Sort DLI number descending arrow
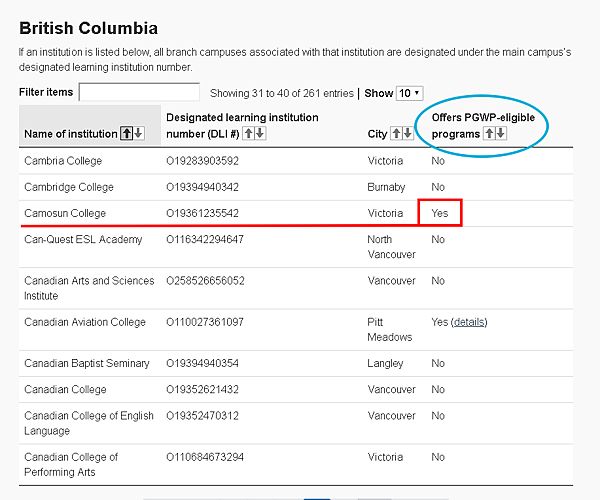Viewport: 600px width, 500px height. pyautogui.click(x=260, y=134)
